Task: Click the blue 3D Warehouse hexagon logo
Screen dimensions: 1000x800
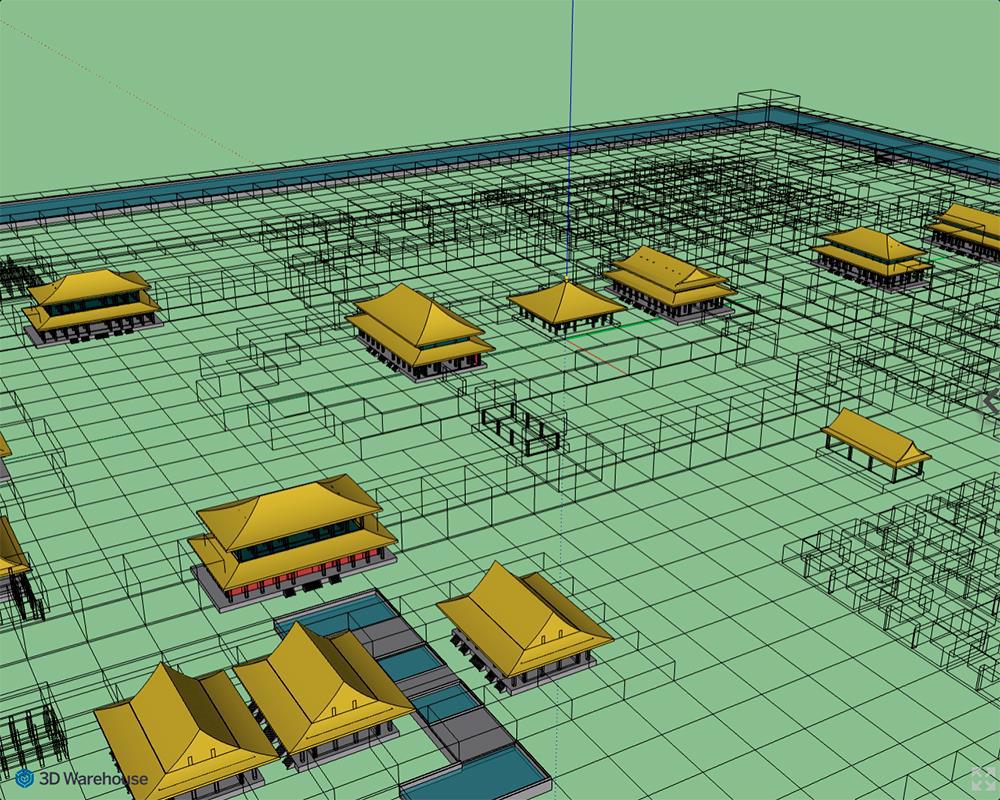Action: coord(25,778)
